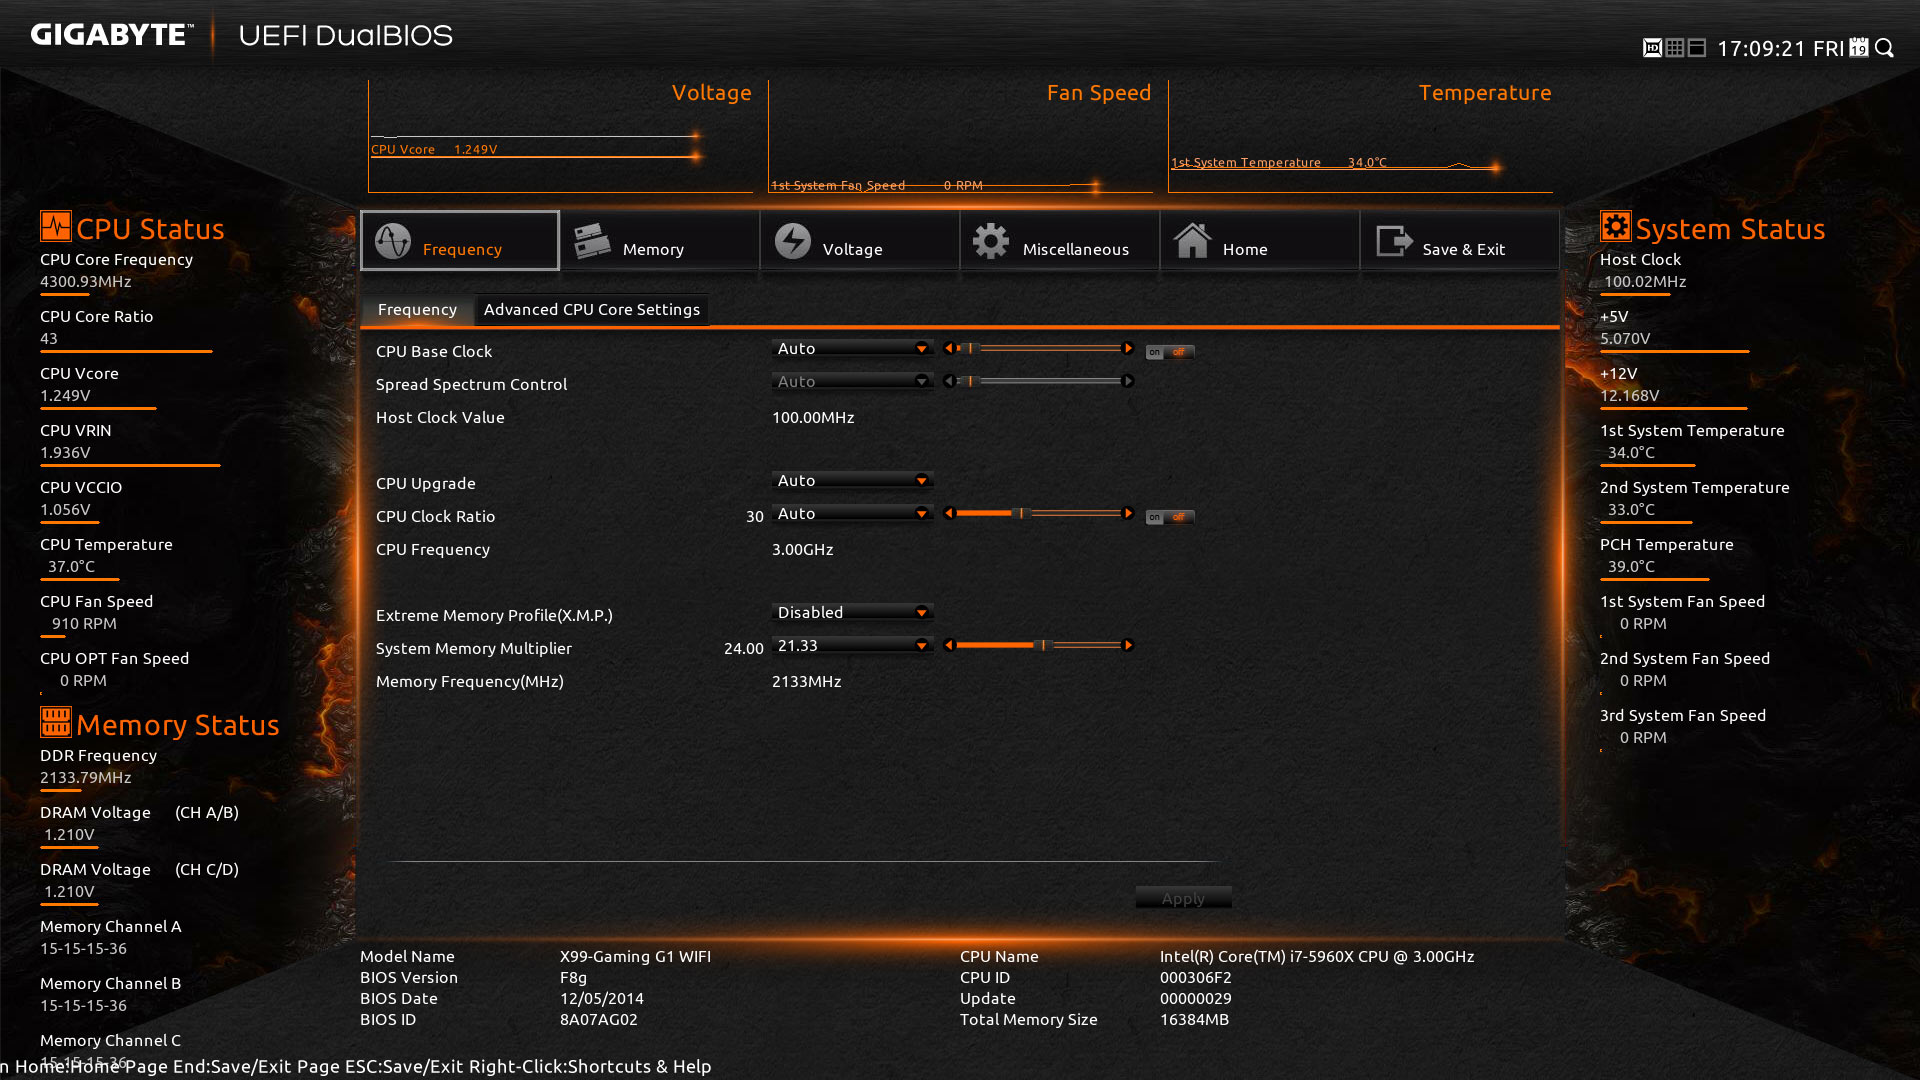Click the Voltage graph panel
Viewport: 1920px width, 1080px height.
coord(560,137)
